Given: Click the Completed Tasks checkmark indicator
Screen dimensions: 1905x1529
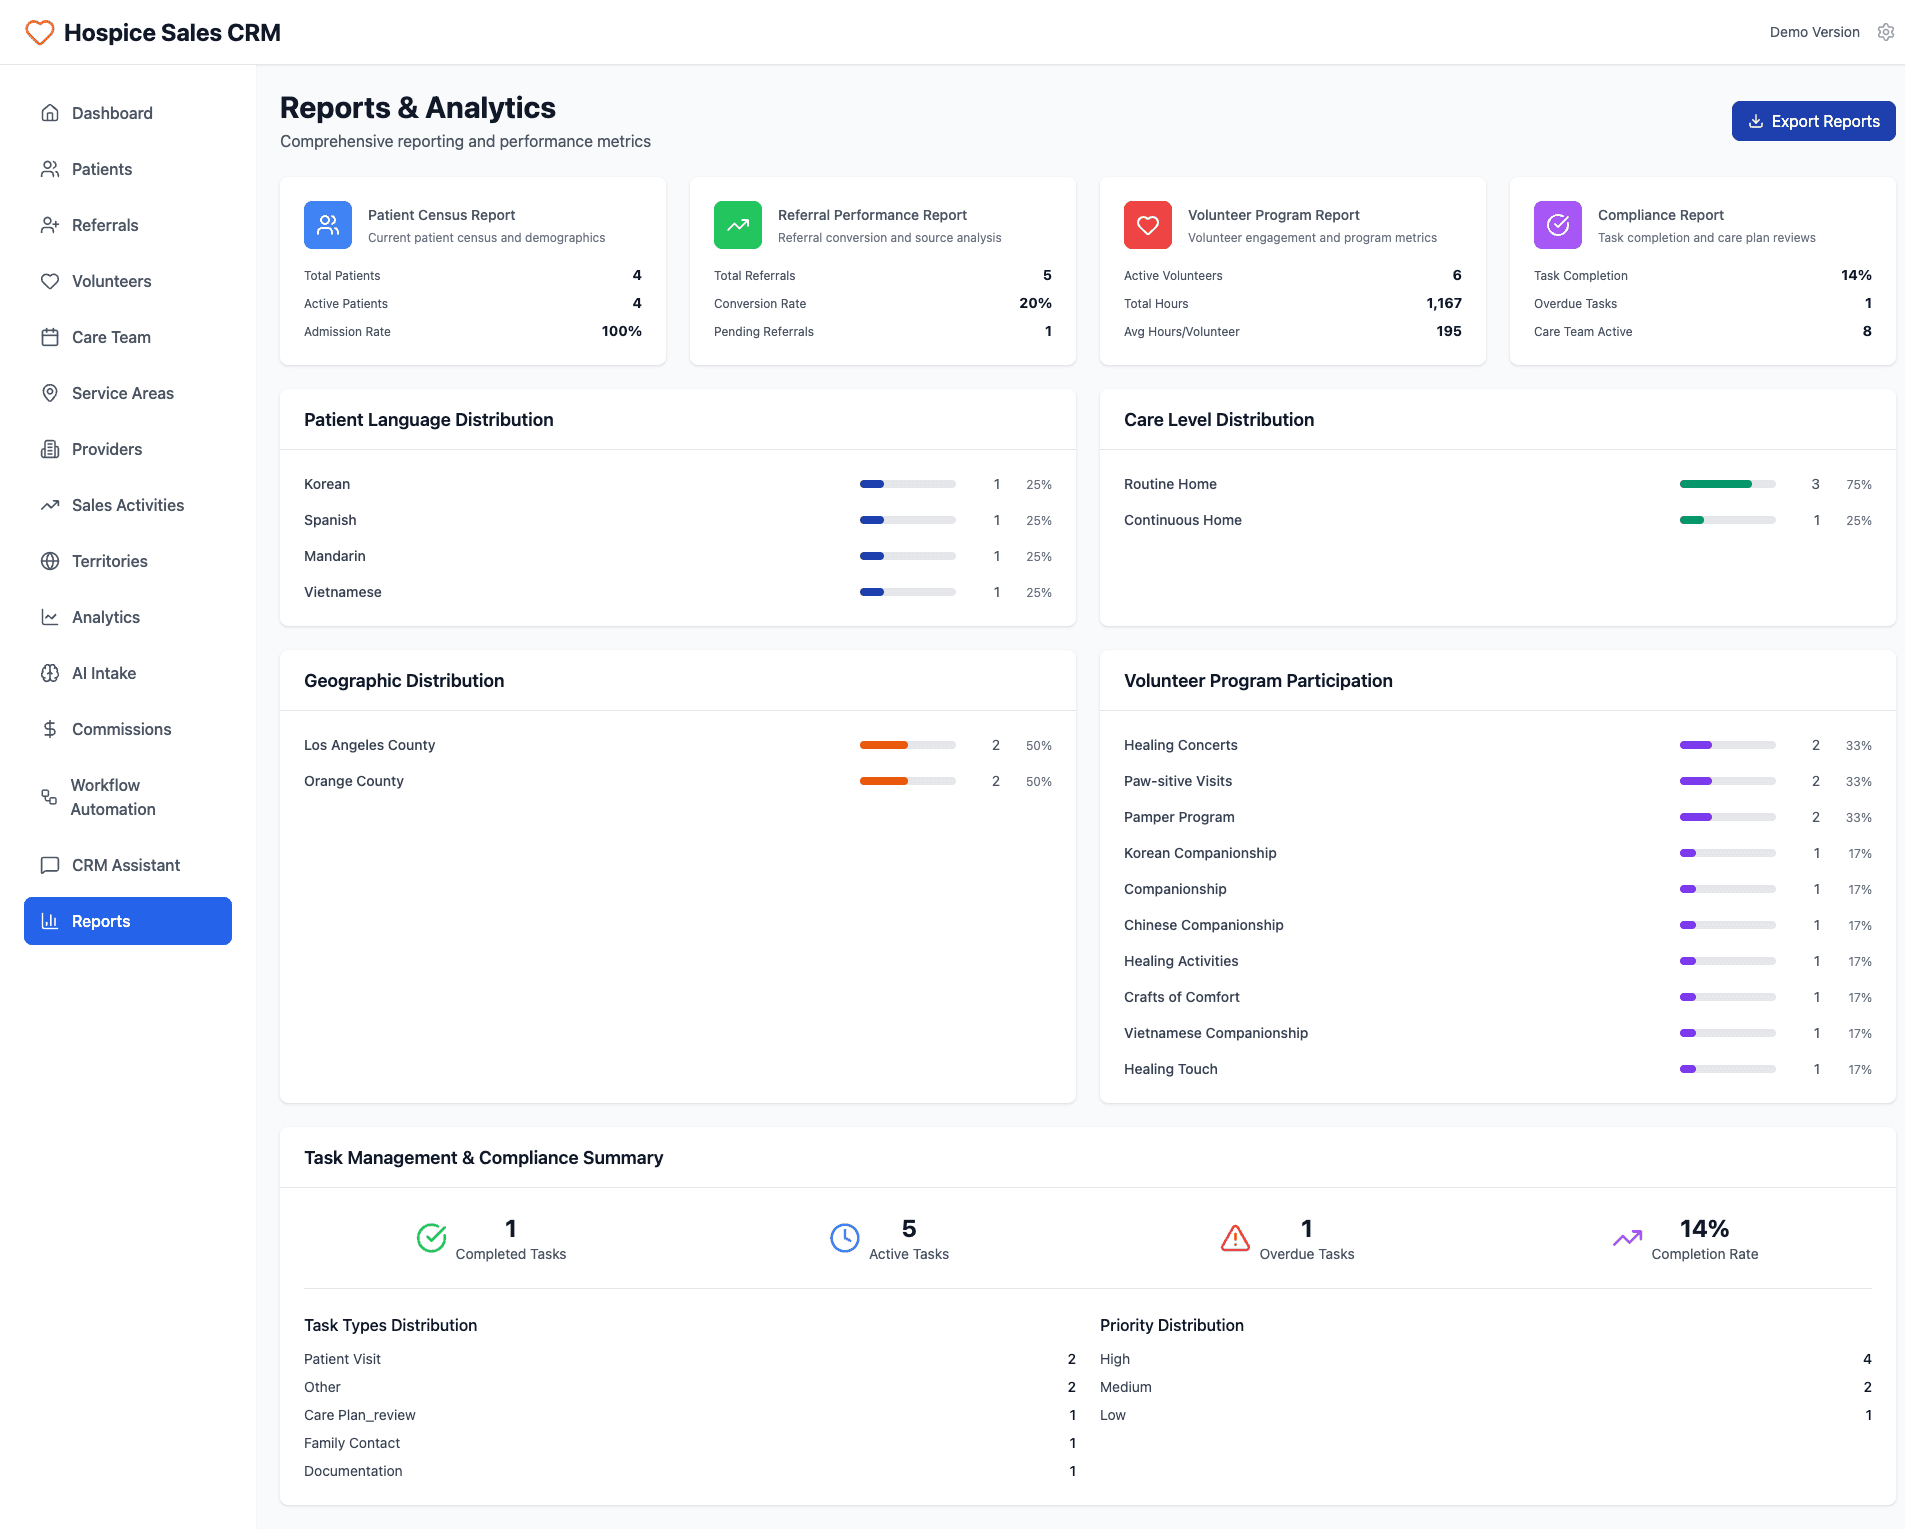Looking at the screenshot, I should point(431,1238).
